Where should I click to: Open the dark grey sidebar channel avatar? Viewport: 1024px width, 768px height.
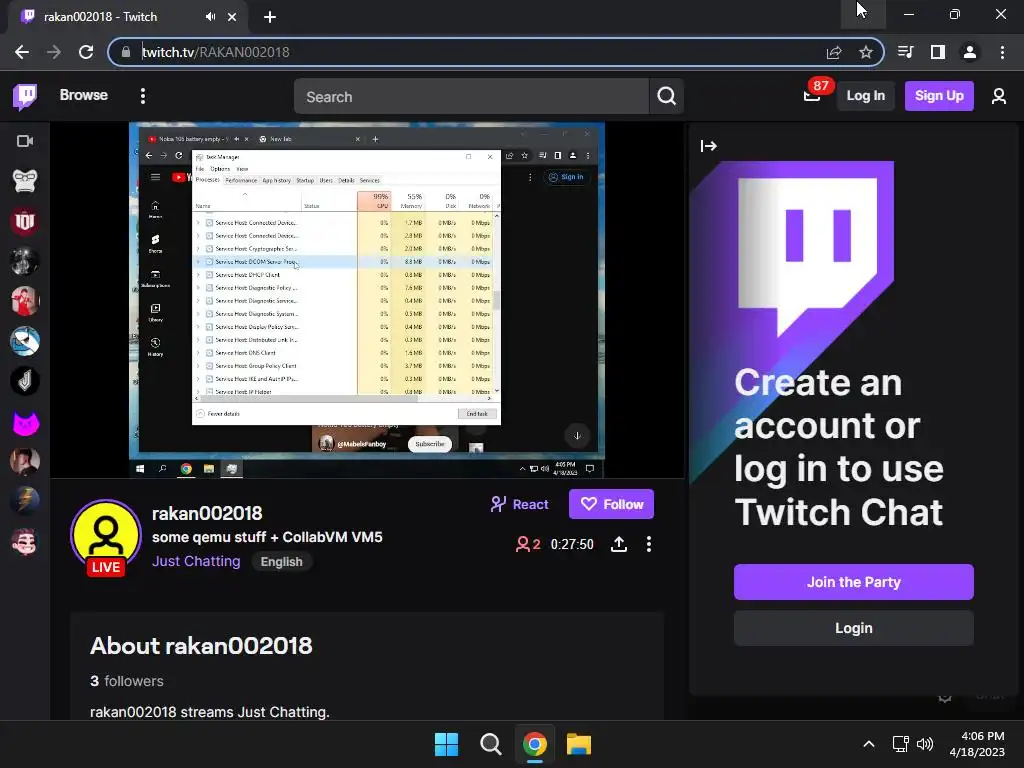(x=25, y=261)
